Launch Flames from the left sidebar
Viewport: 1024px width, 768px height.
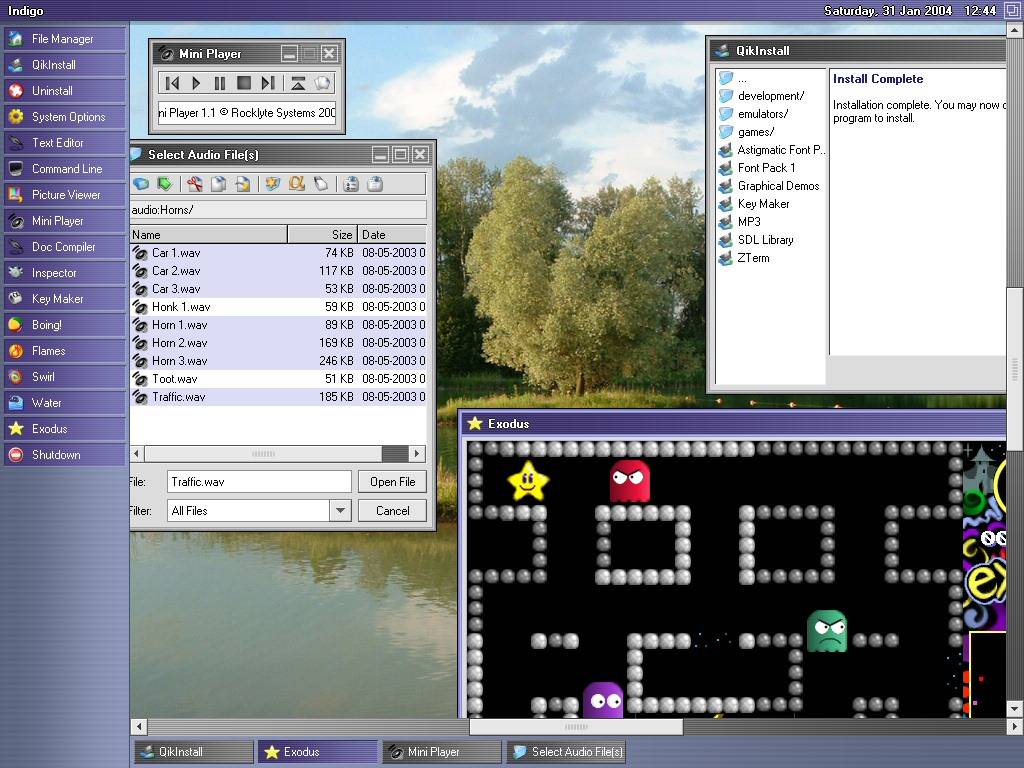pyautogui.click(x=48, y=351)
